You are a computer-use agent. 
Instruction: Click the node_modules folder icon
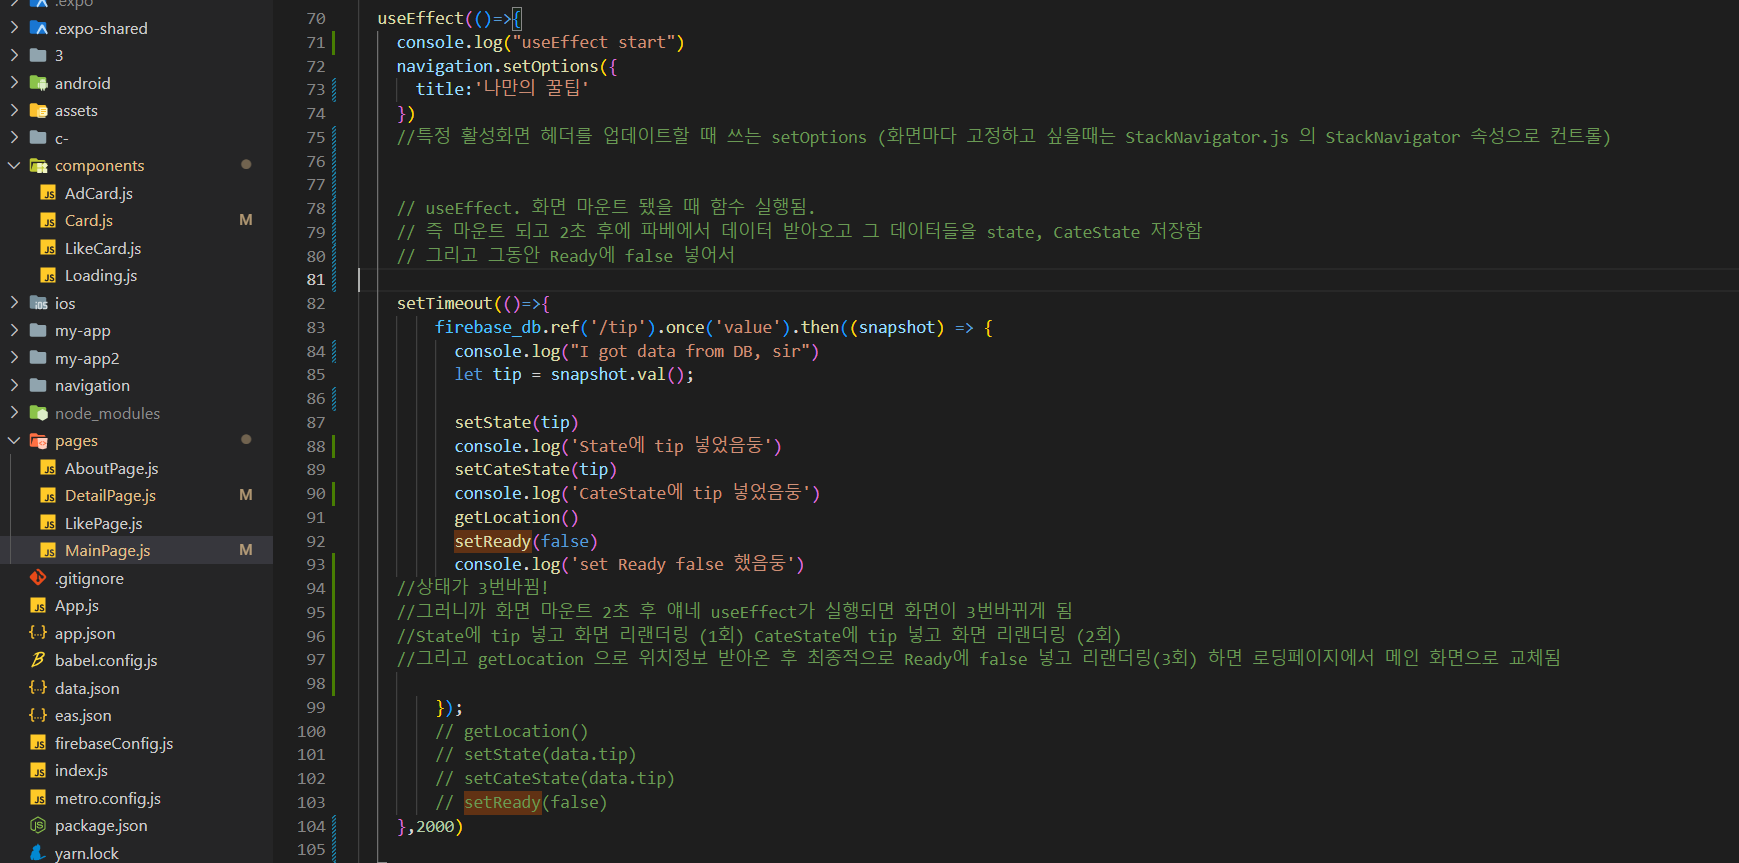(x=39, y=413)
